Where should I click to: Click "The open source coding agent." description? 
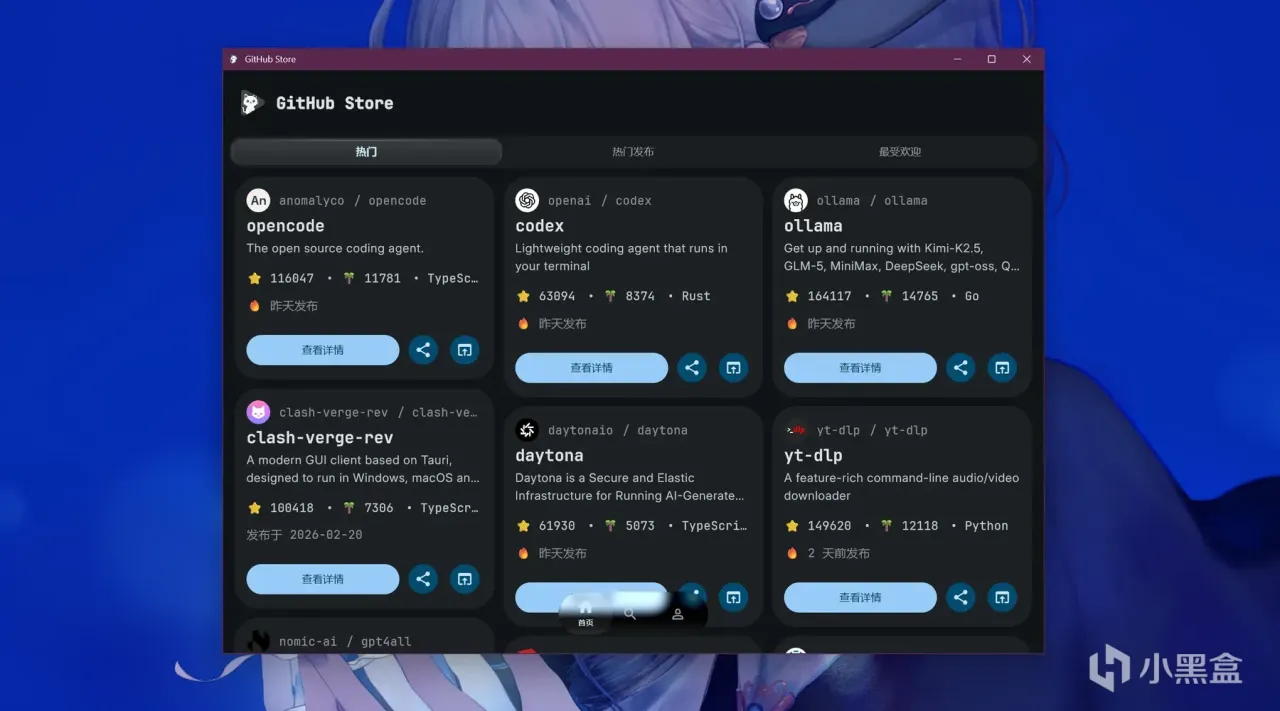click(x=335, y=249)
